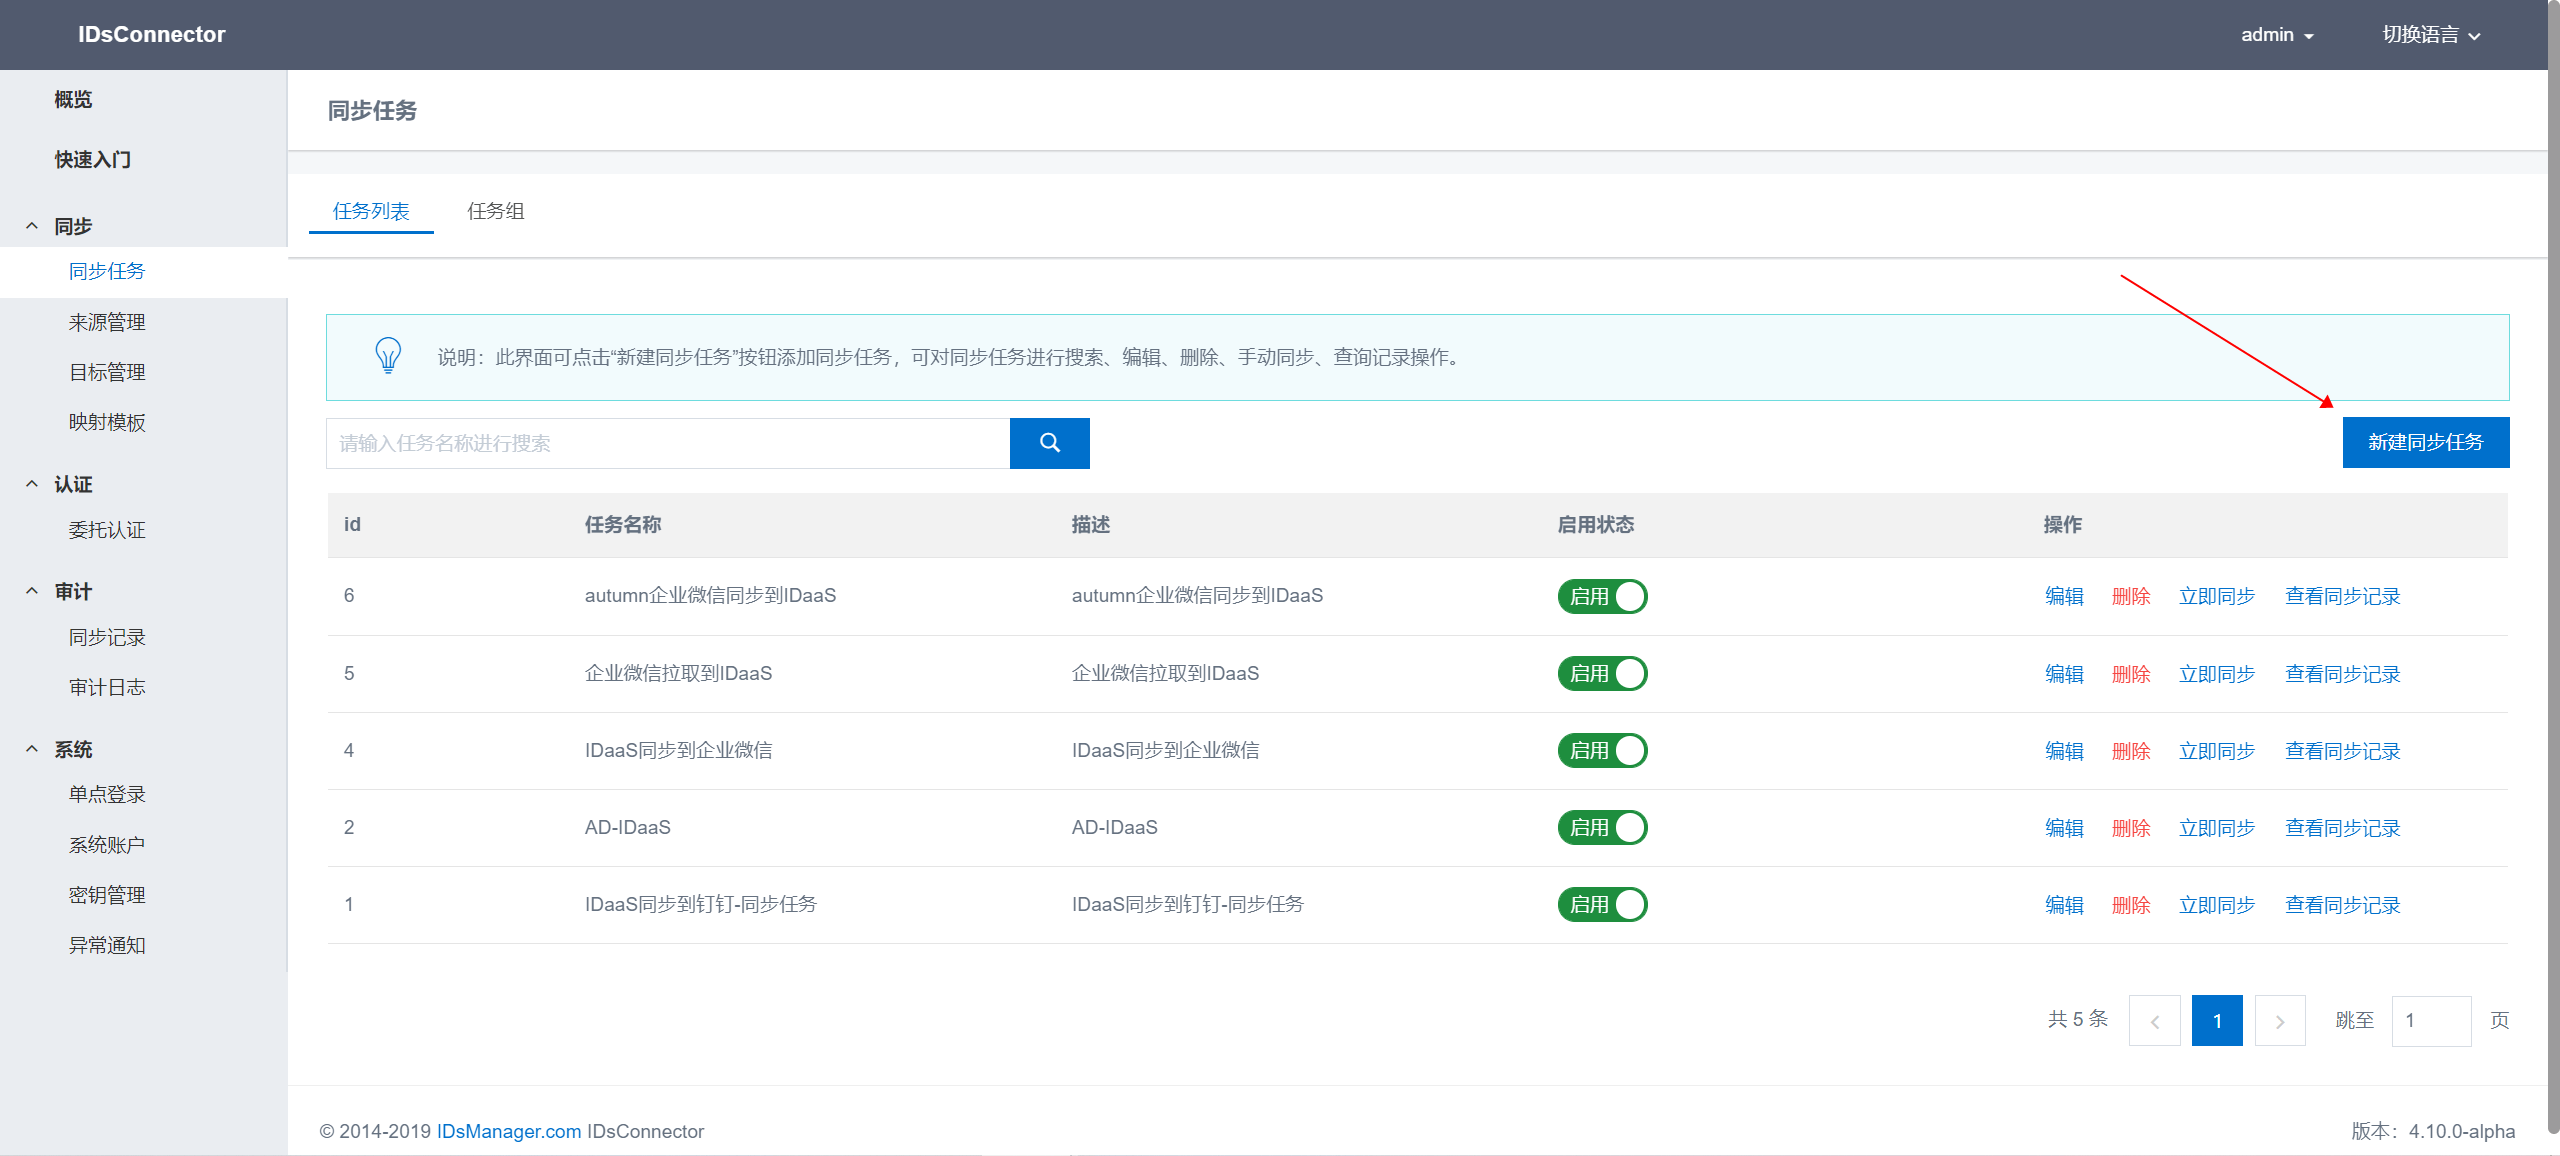Click 编辑 for IDaaS同步到企业微信 task
Screen dimensions: 2560x1156
2064,751
